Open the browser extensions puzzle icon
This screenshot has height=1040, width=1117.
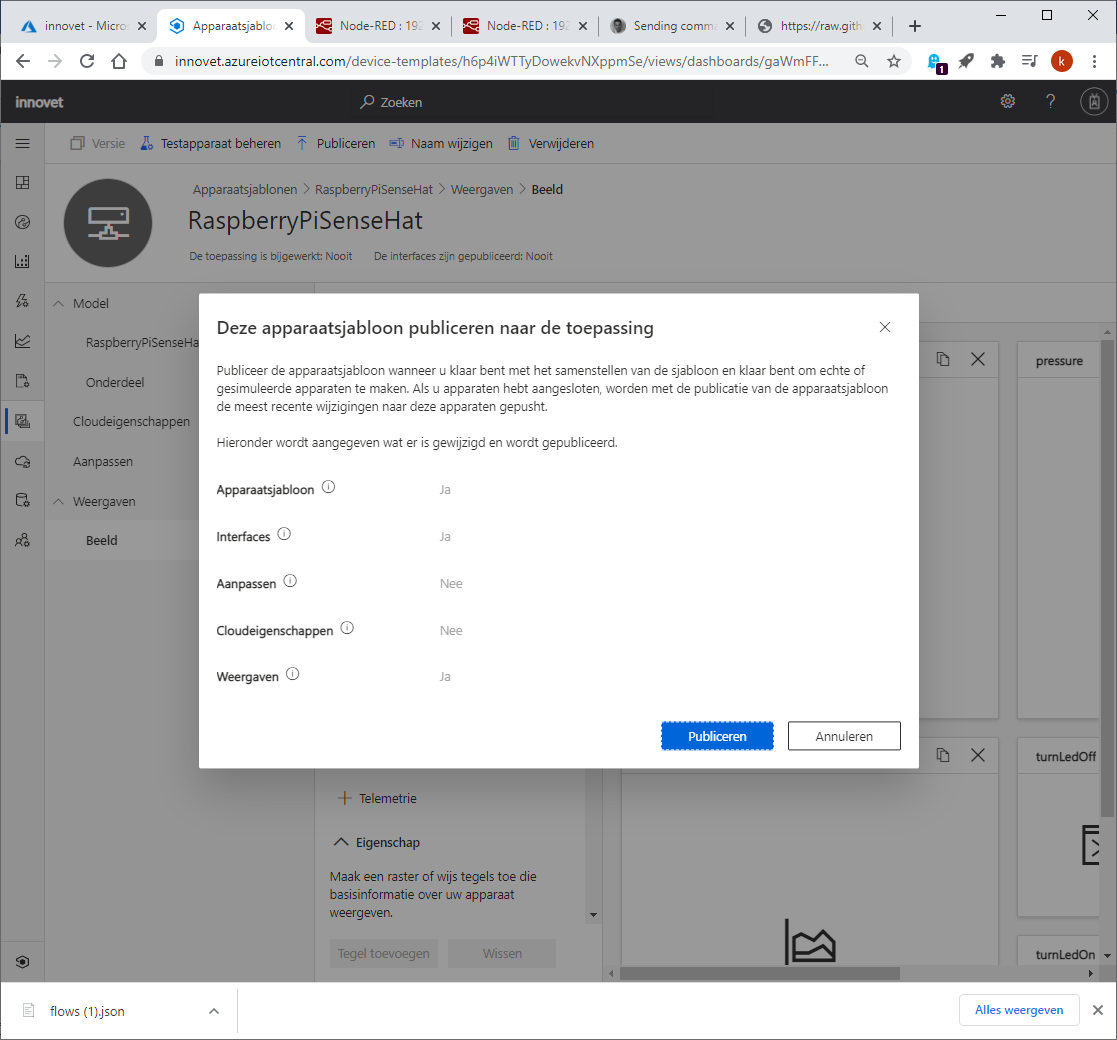(998, 61)
